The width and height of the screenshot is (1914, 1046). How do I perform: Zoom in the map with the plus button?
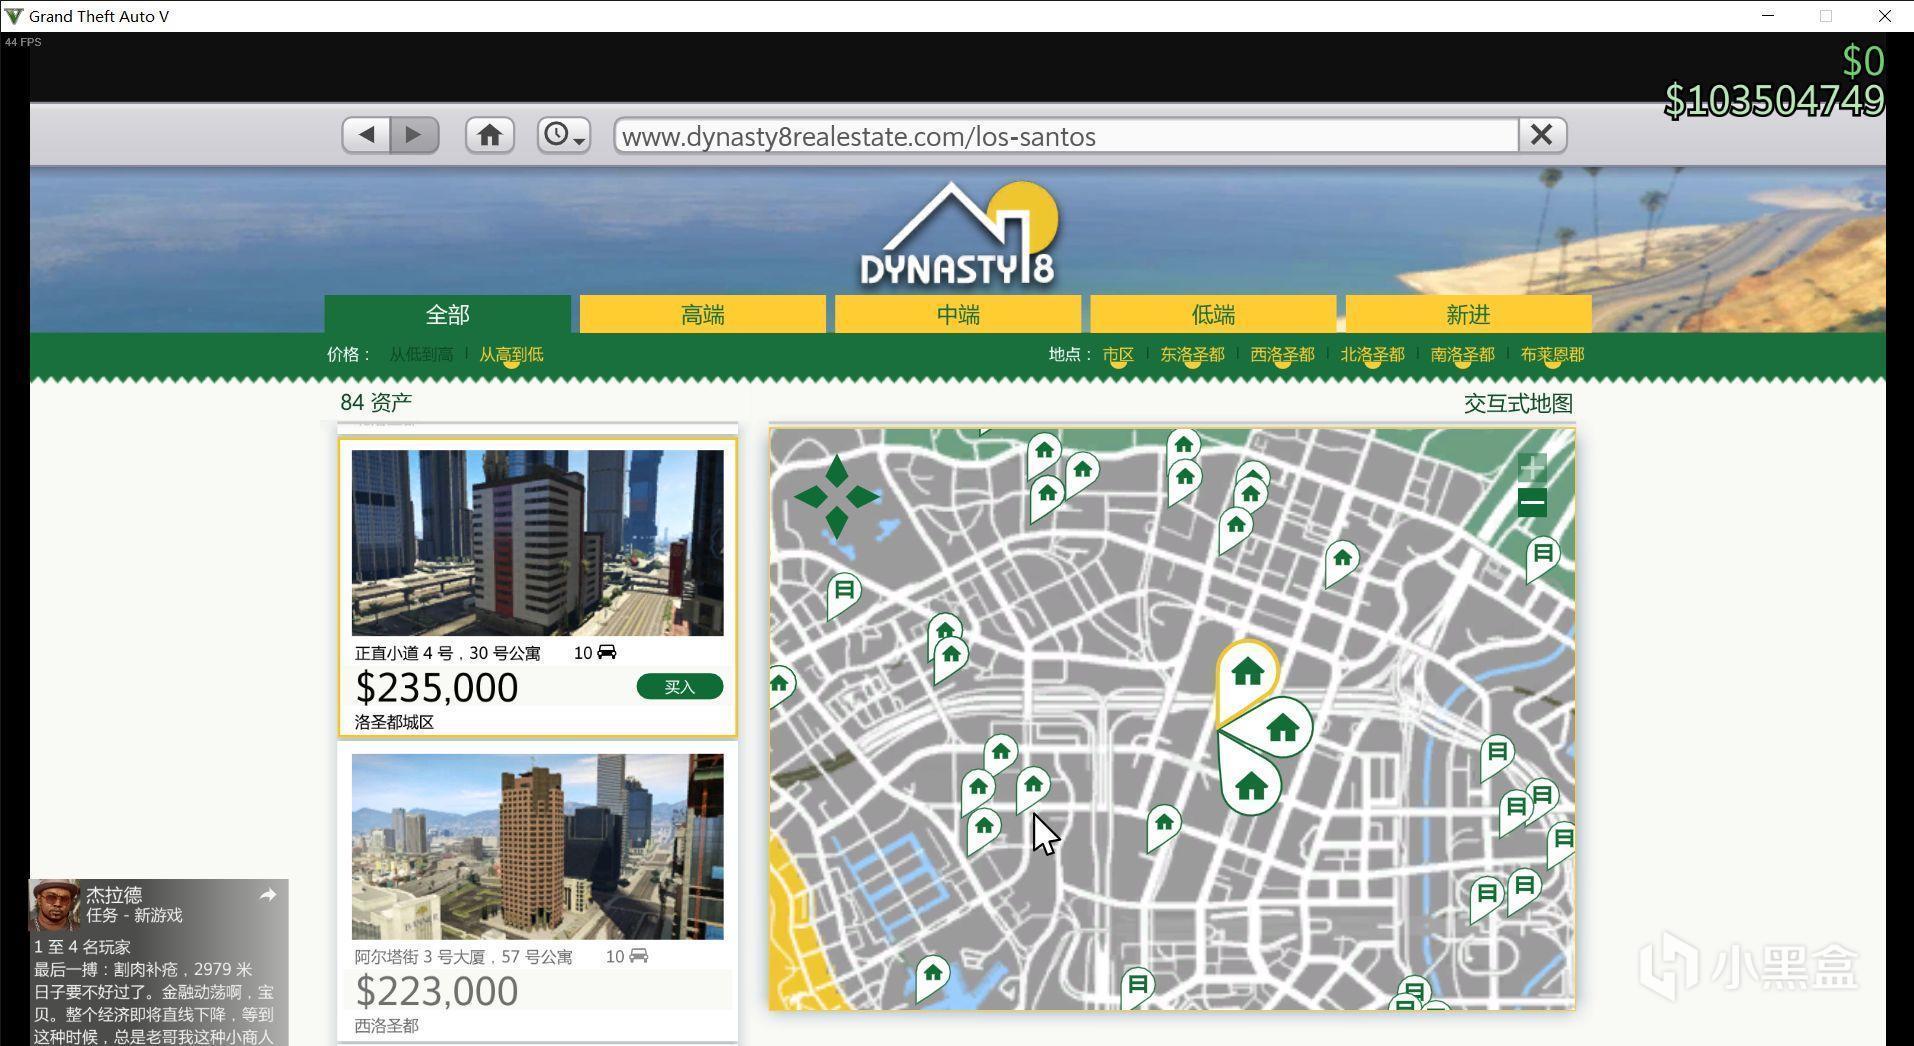[x=1532, y=467]
